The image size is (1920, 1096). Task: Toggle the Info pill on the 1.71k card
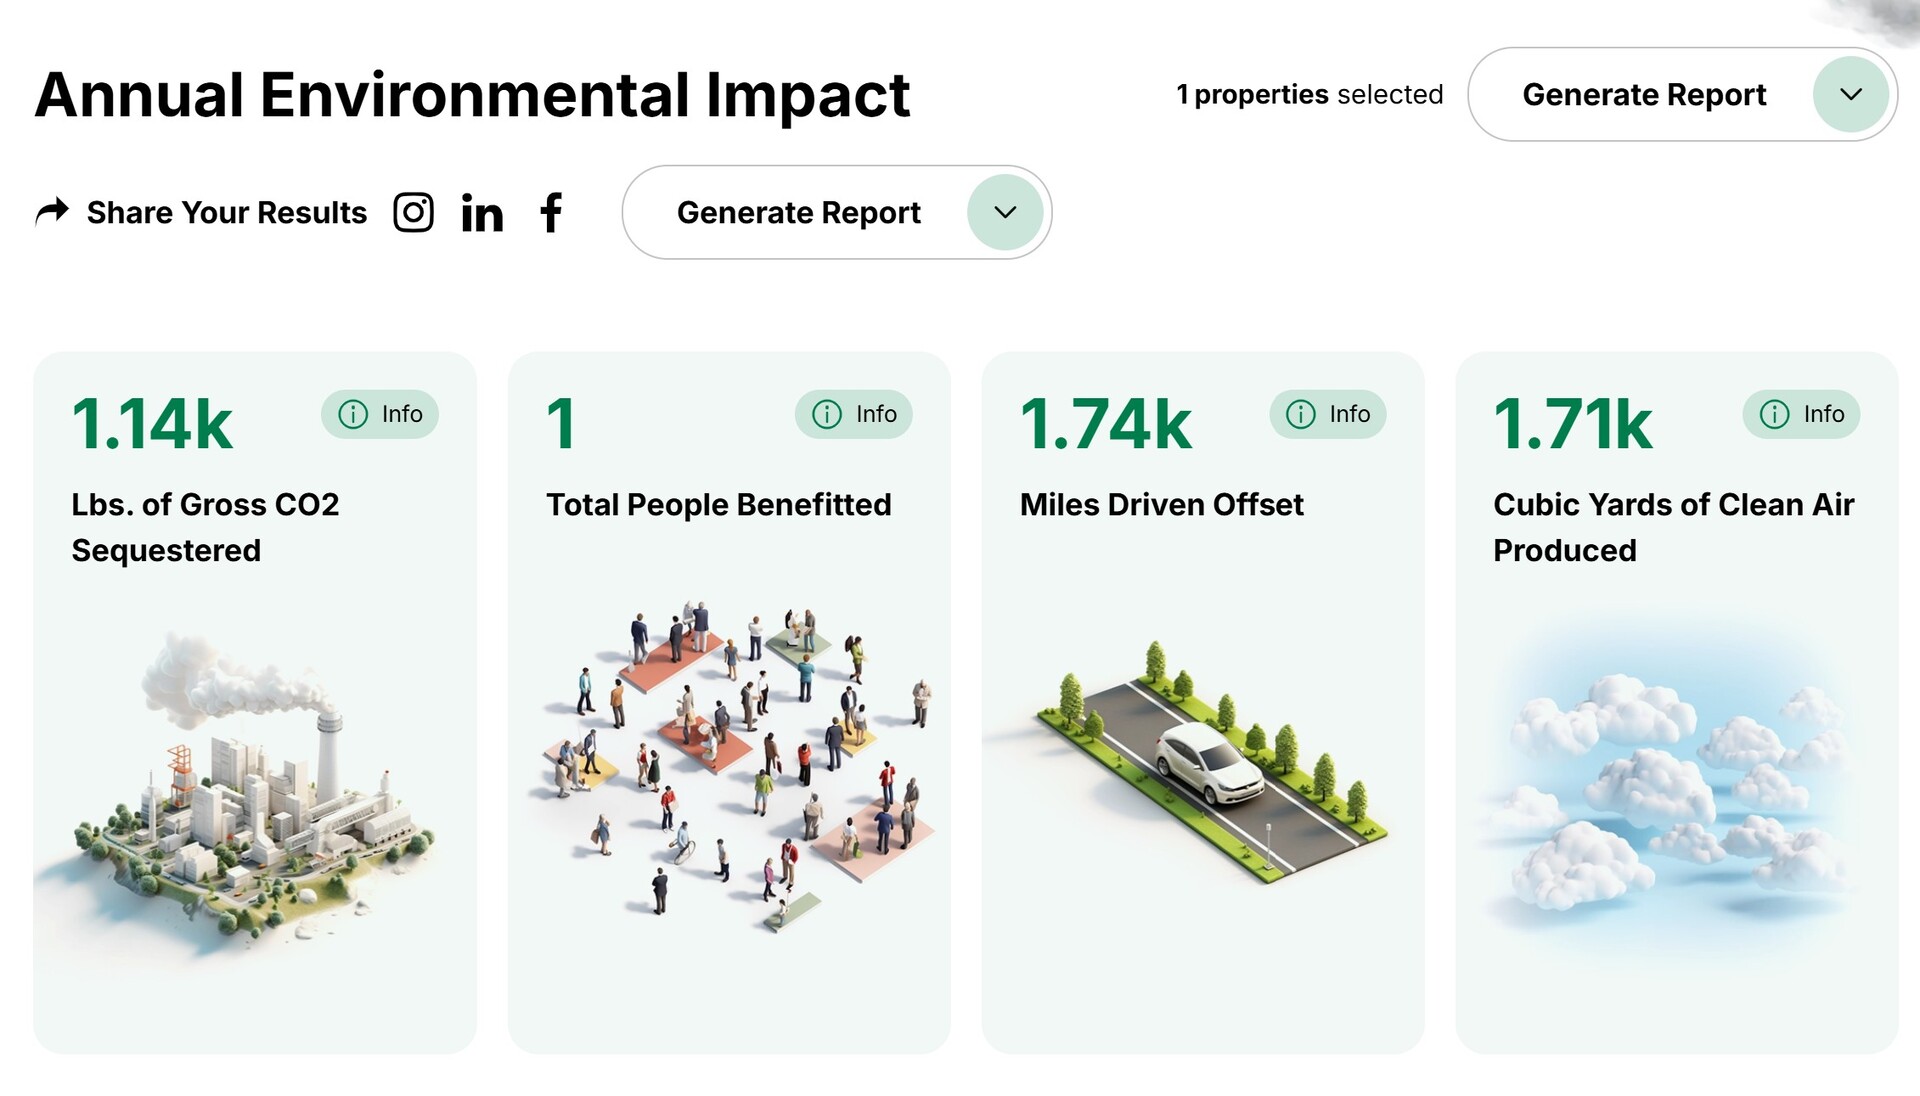coord(1800,414)
